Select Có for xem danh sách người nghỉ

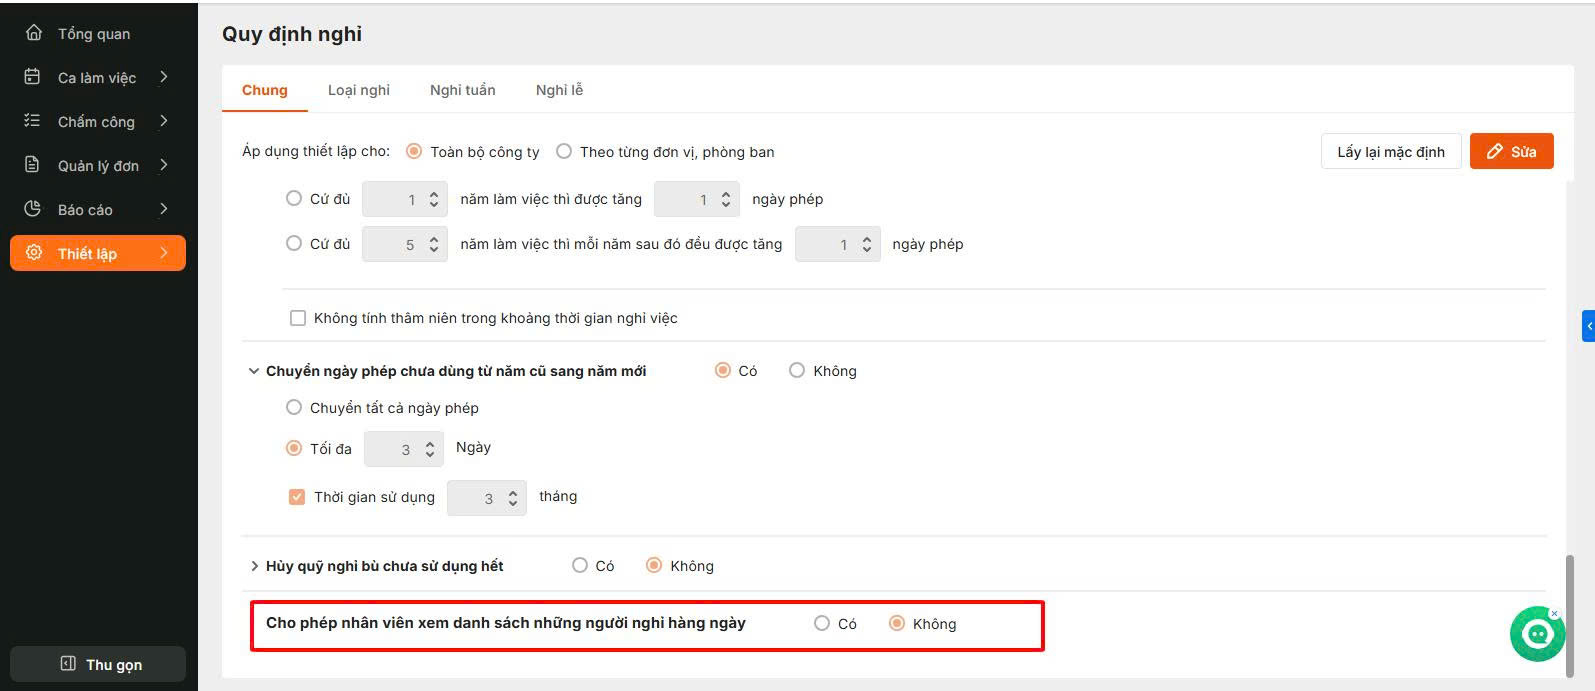tap(822, 623)
